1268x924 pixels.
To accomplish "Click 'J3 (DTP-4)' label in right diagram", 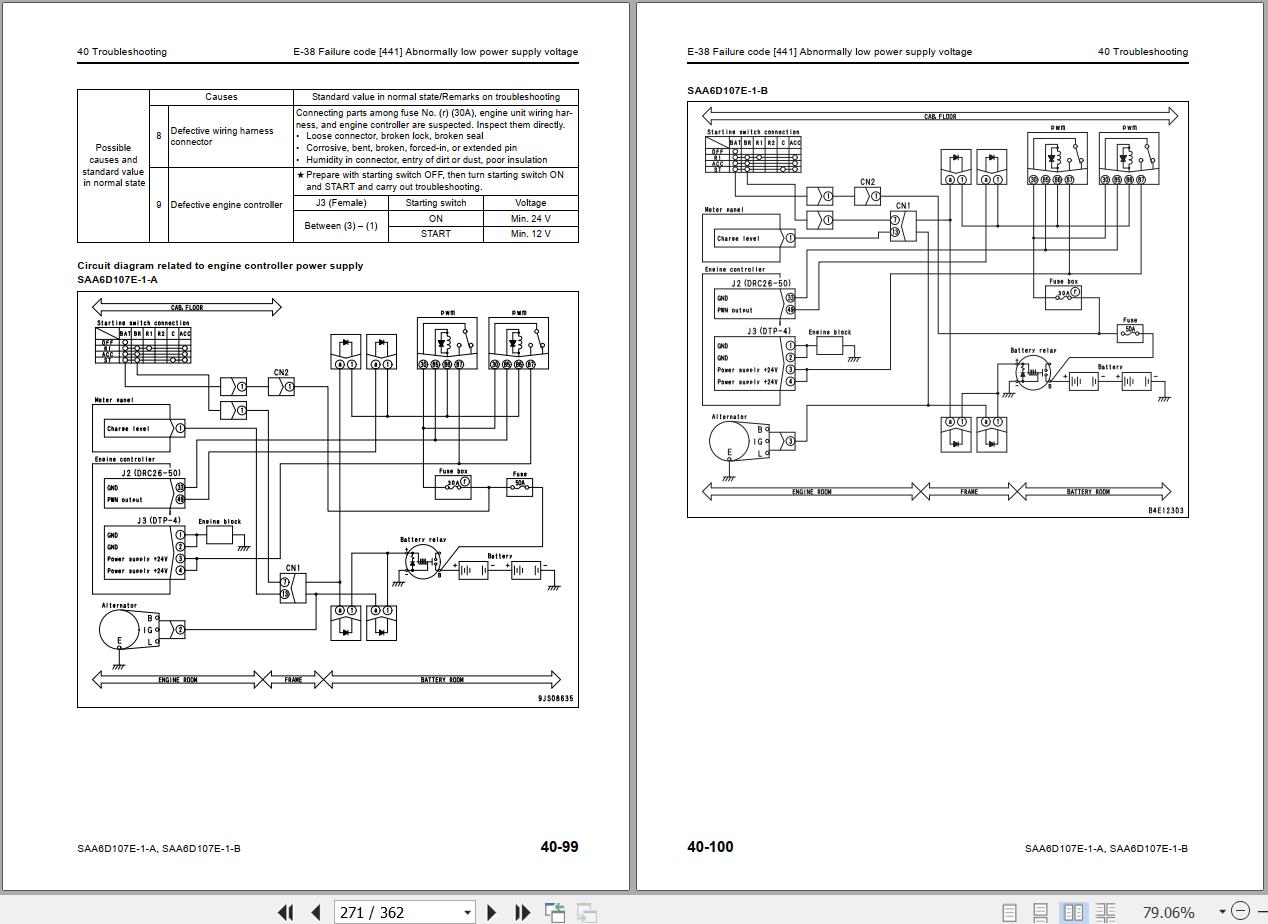I will coord(768,331).
